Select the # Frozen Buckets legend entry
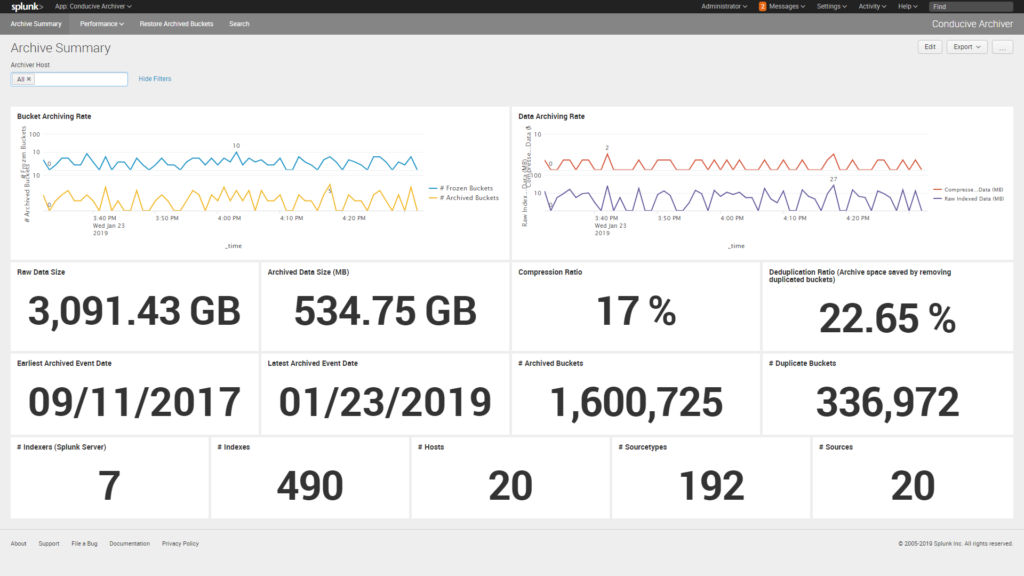This screenshot has width=1024, height=576. (461, 188)
